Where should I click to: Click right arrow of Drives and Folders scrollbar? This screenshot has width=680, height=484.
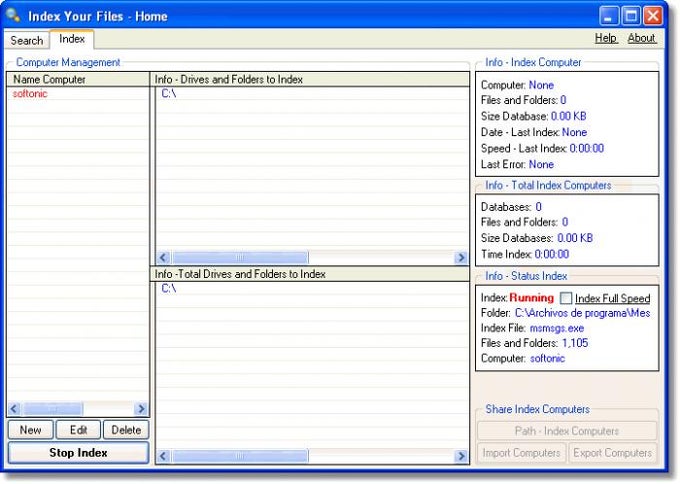point(461,258)
